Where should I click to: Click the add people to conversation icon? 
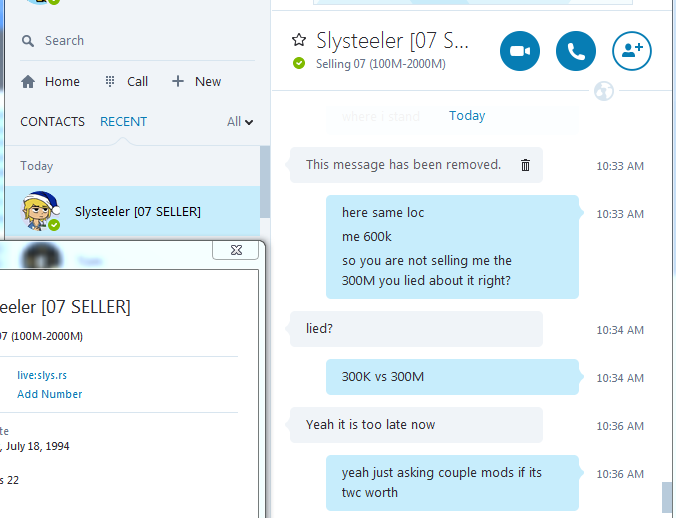(x=632, y=51)
